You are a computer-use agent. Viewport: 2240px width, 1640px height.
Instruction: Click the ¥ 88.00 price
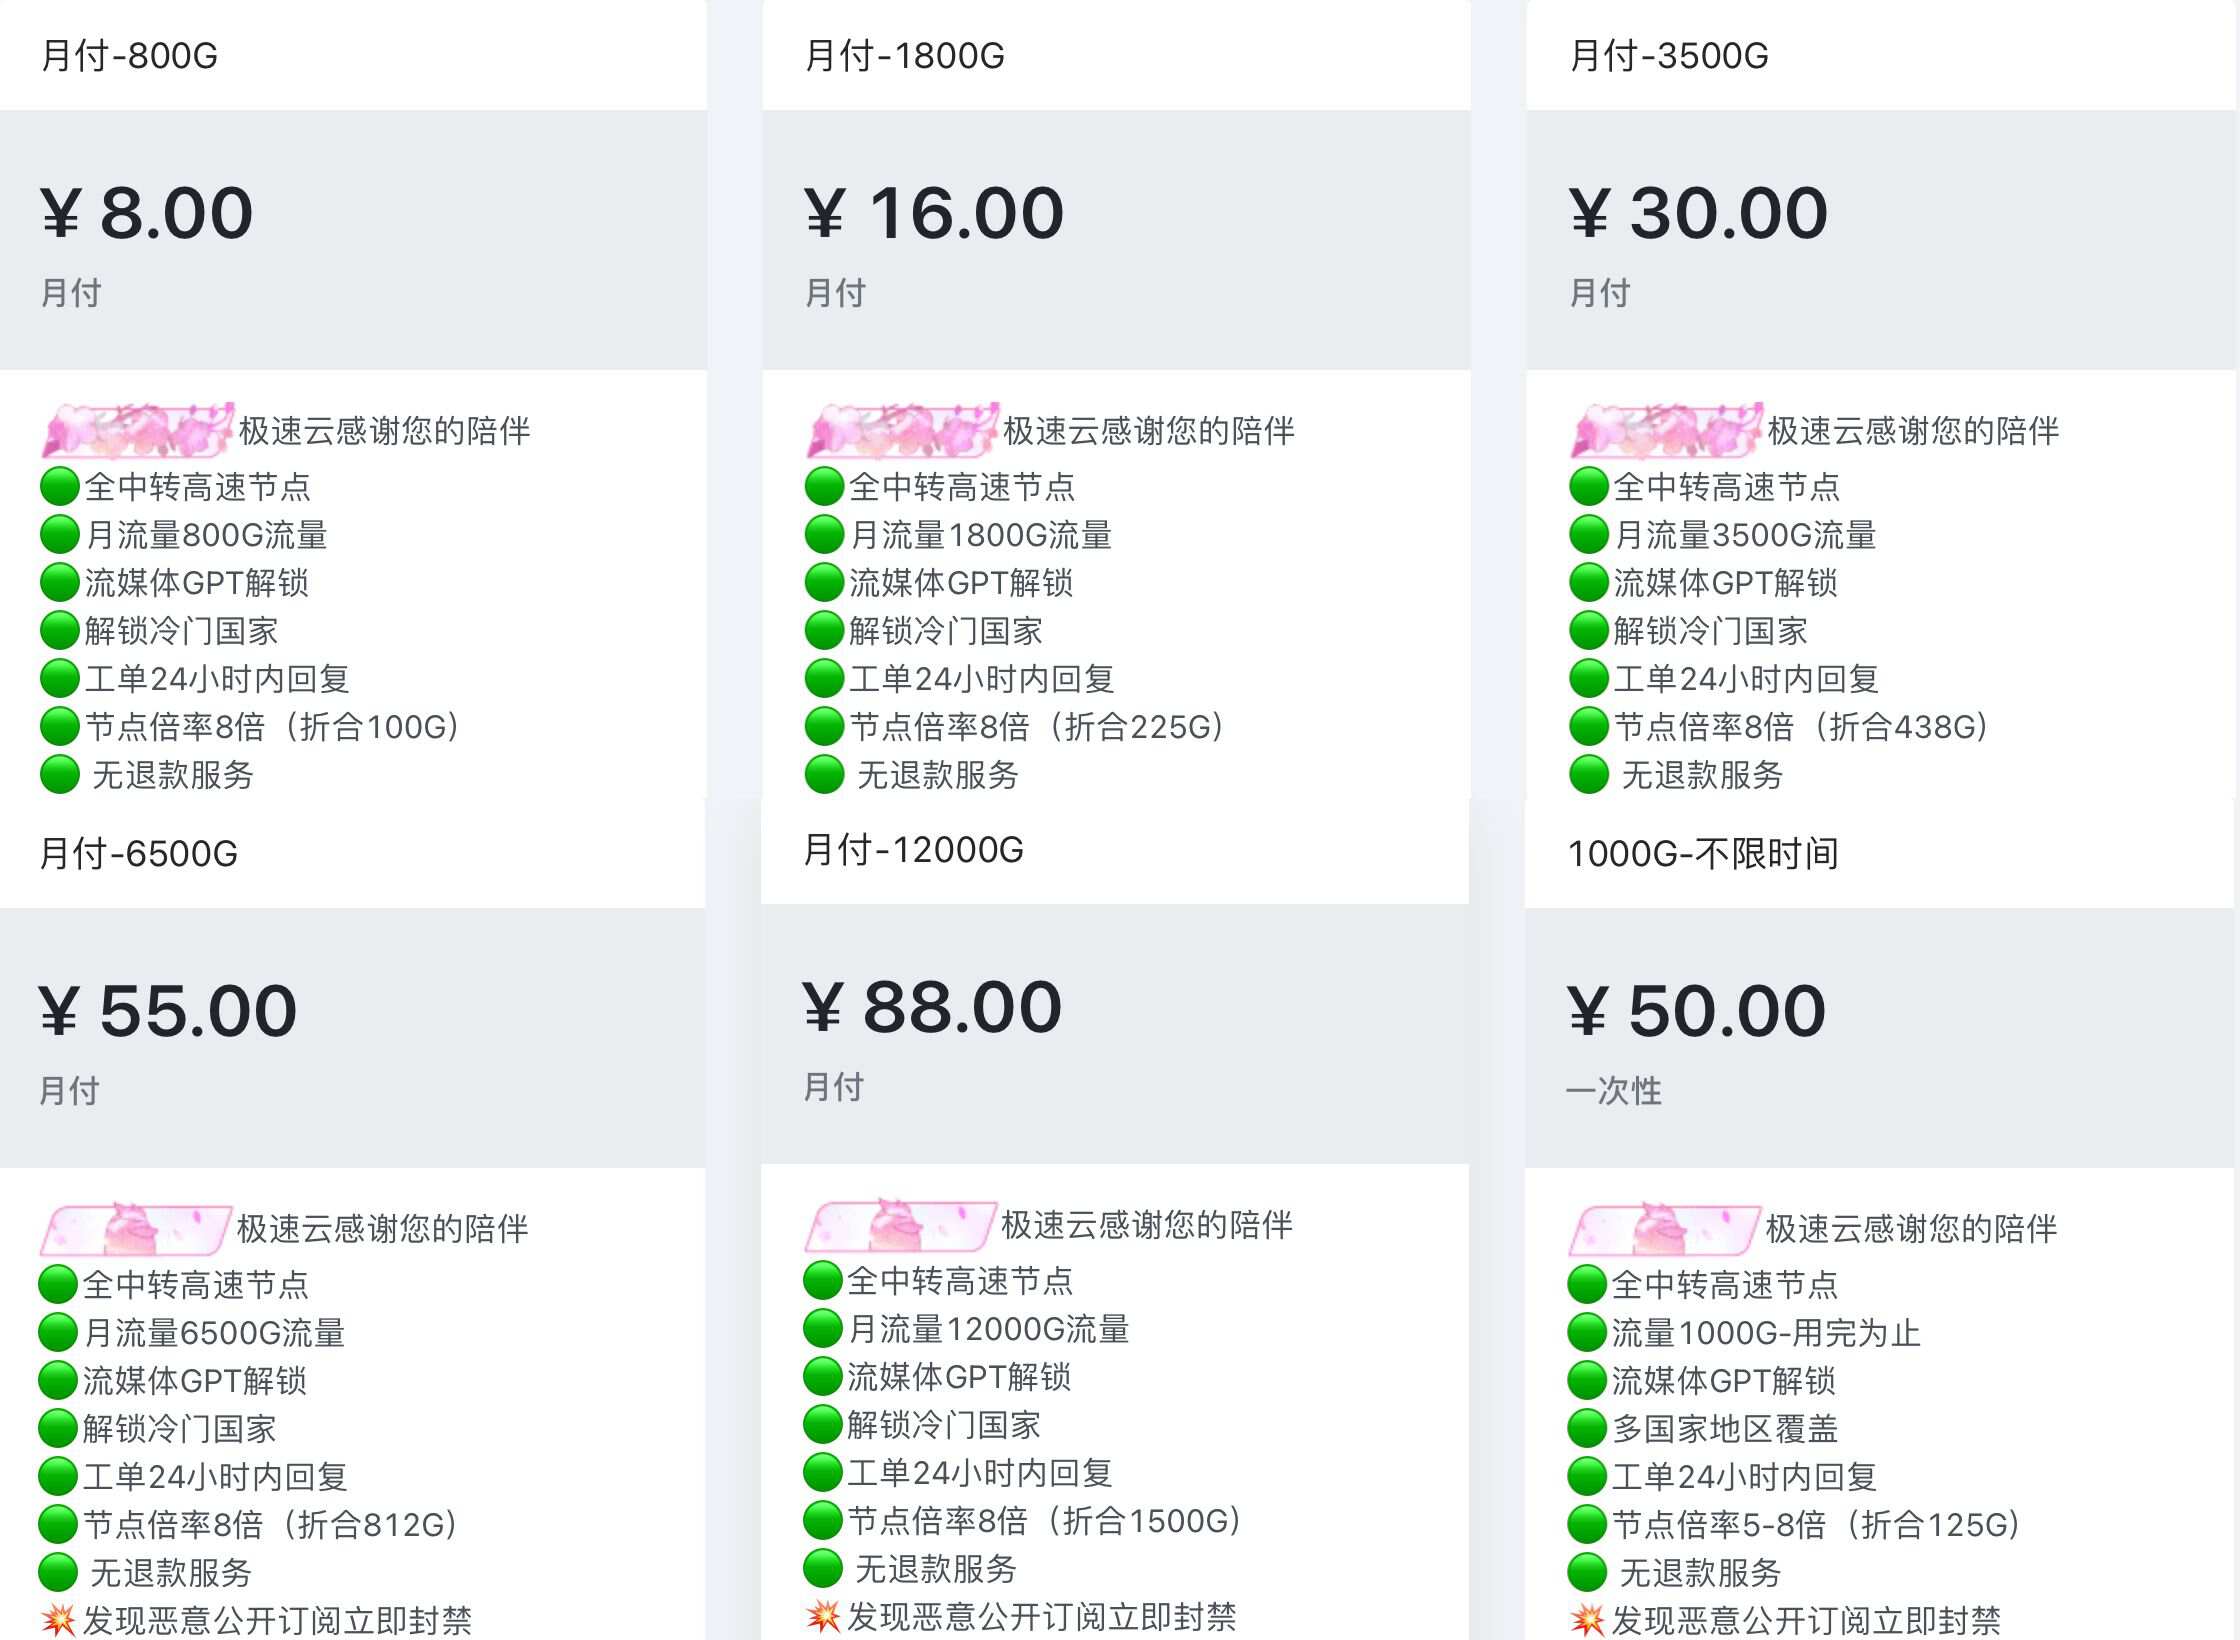point(932,1007)
